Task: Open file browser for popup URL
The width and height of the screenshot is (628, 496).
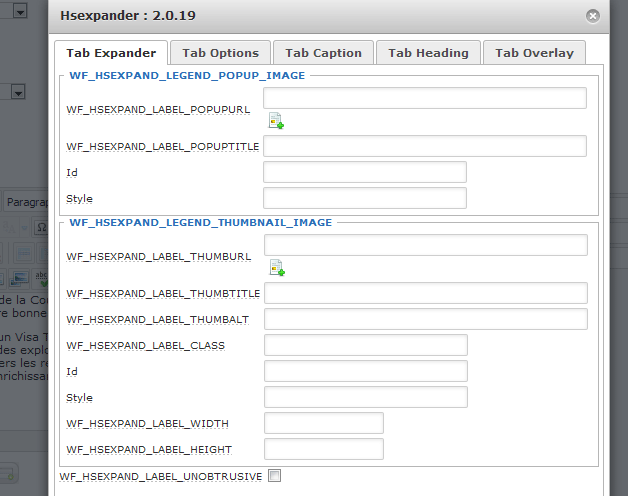Action: [x=276, y=121]
